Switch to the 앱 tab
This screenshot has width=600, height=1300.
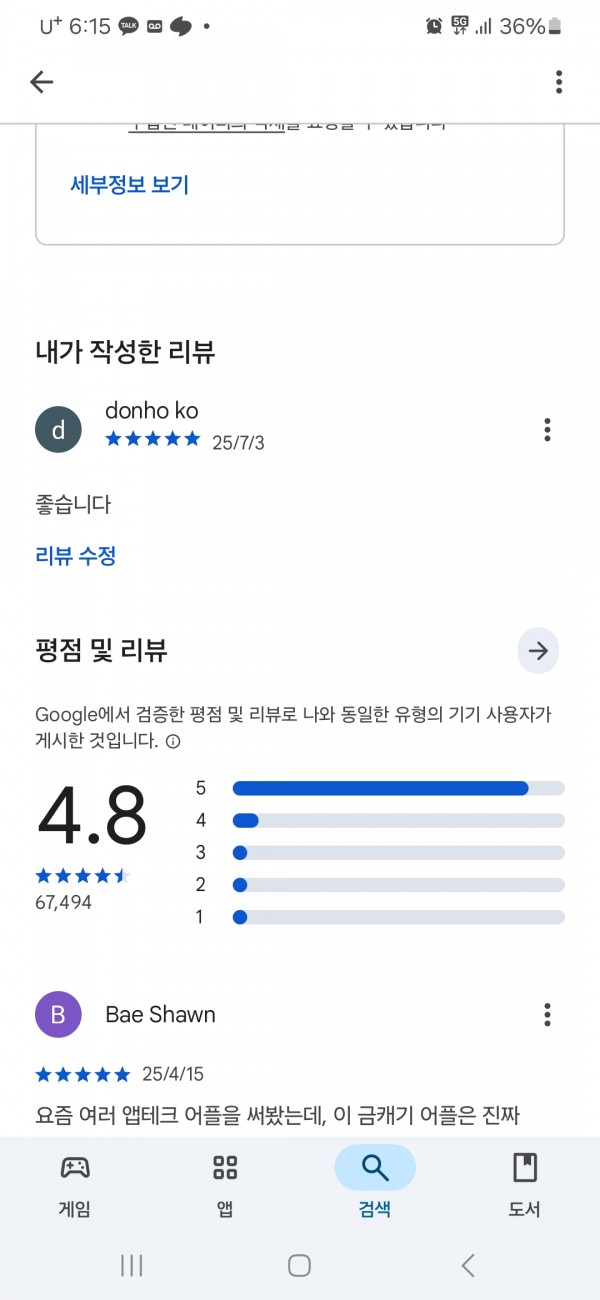225,1185
